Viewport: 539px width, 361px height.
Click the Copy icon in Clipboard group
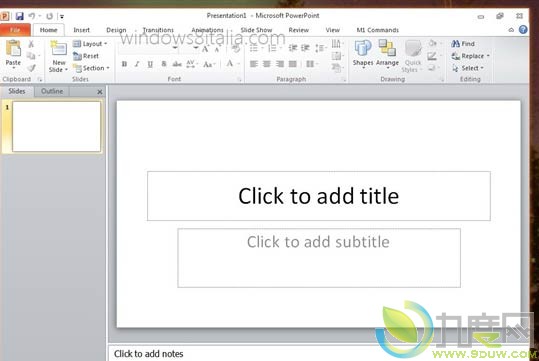(x=31, y=56)
